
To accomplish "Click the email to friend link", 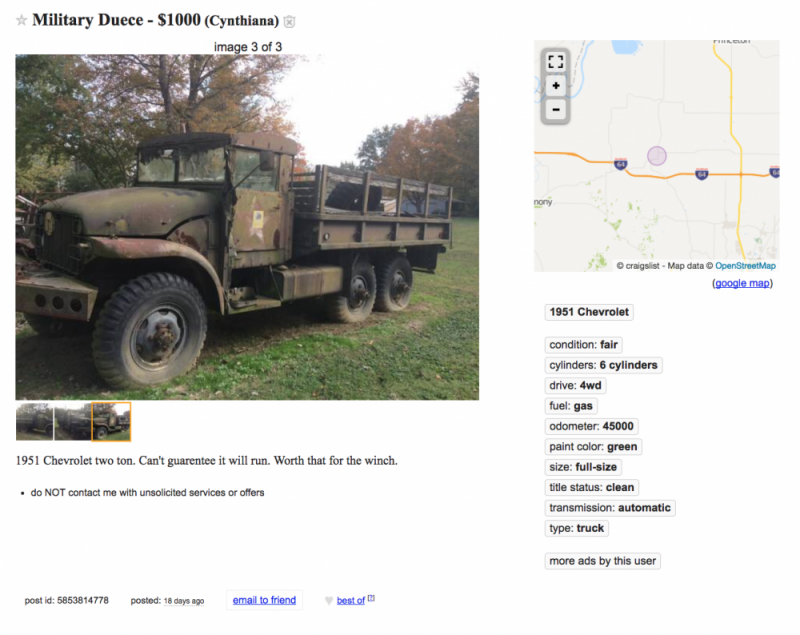I will (264, 600).
